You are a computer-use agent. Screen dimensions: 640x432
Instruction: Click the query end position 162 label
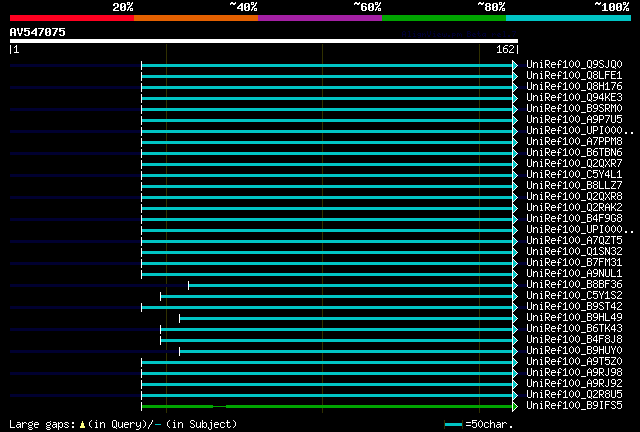pyautogui.click(x=505, y=49)
